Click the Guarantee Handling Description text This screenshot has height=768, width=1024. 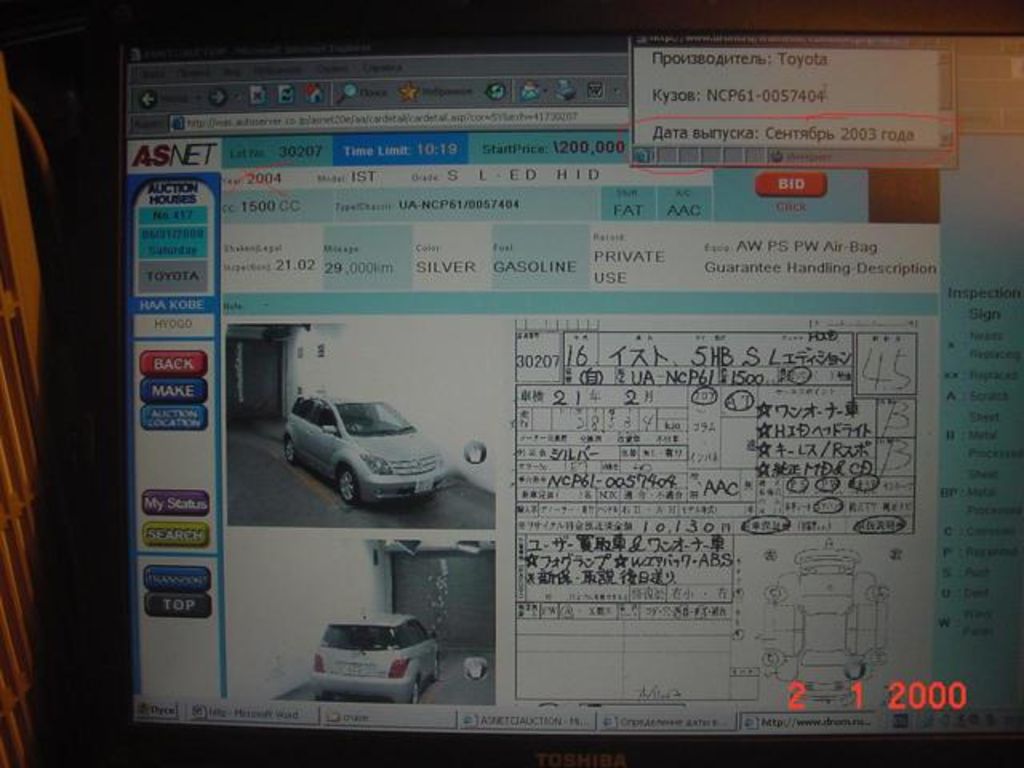tap(820, 268)
